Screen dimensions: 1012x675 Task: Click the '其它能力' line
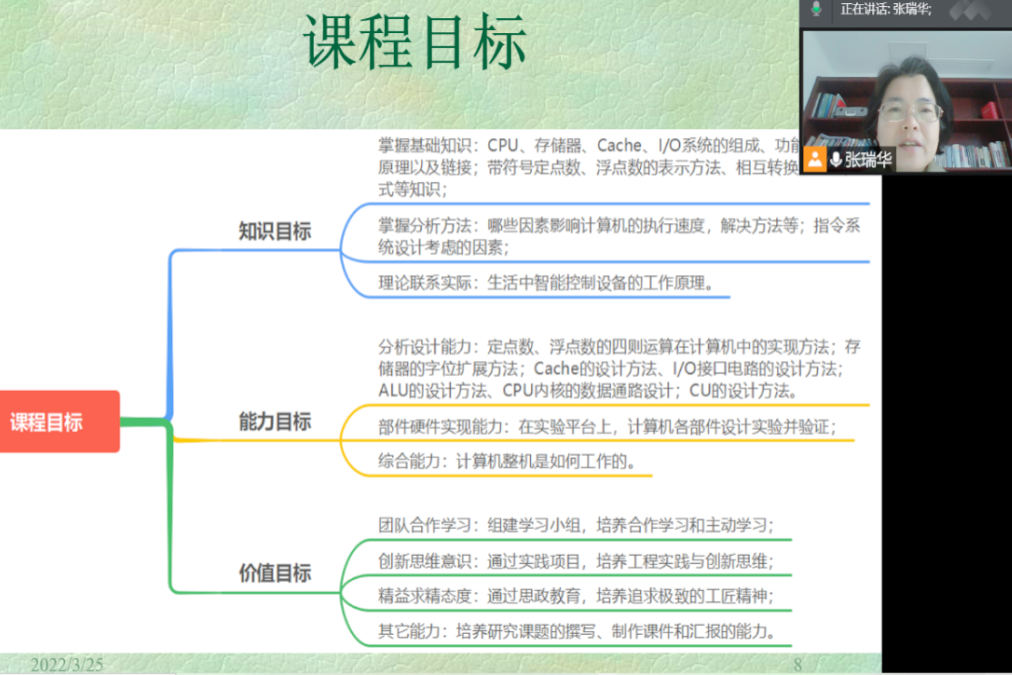coord(577,630)
